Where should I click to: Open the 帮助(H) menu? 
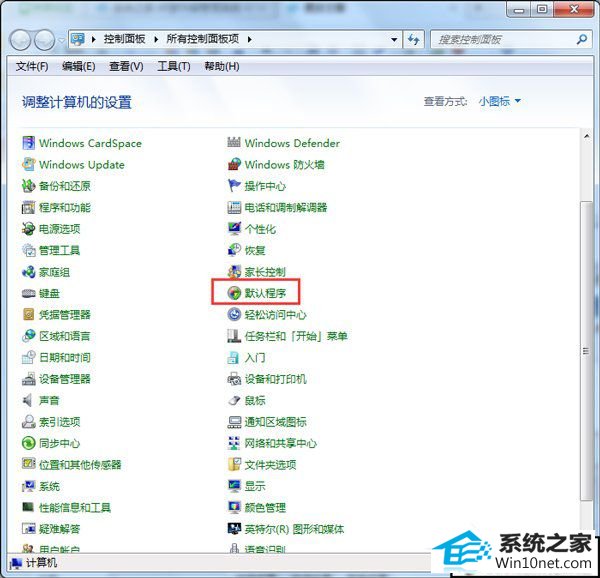[222, 67]
